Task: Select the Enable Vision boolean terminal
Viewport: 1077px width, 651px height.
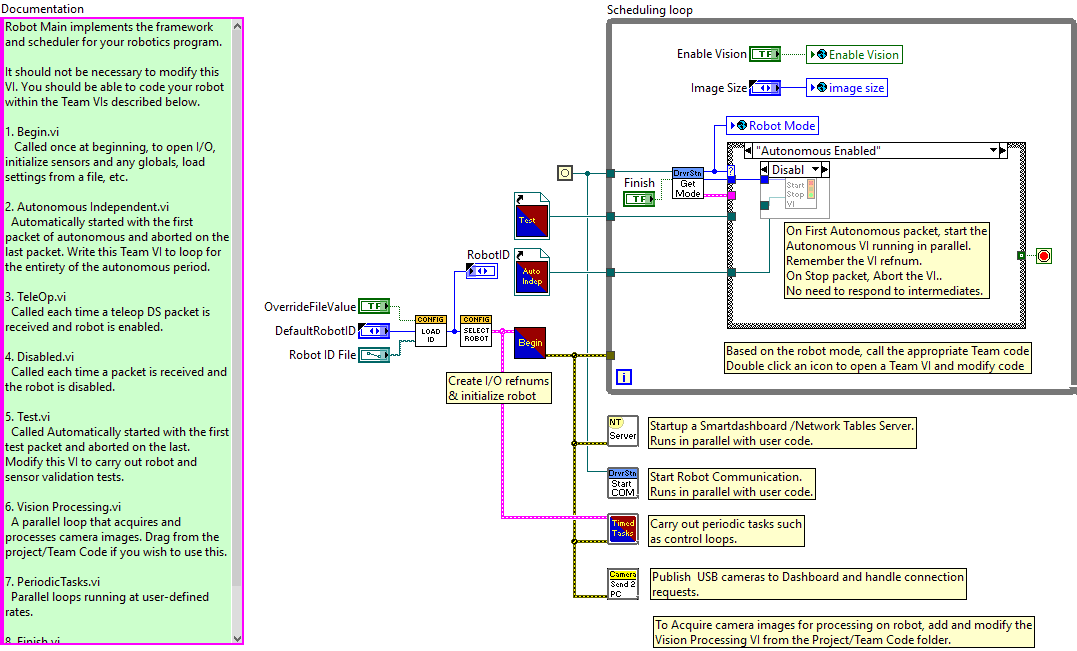Action: click(765, 54)
